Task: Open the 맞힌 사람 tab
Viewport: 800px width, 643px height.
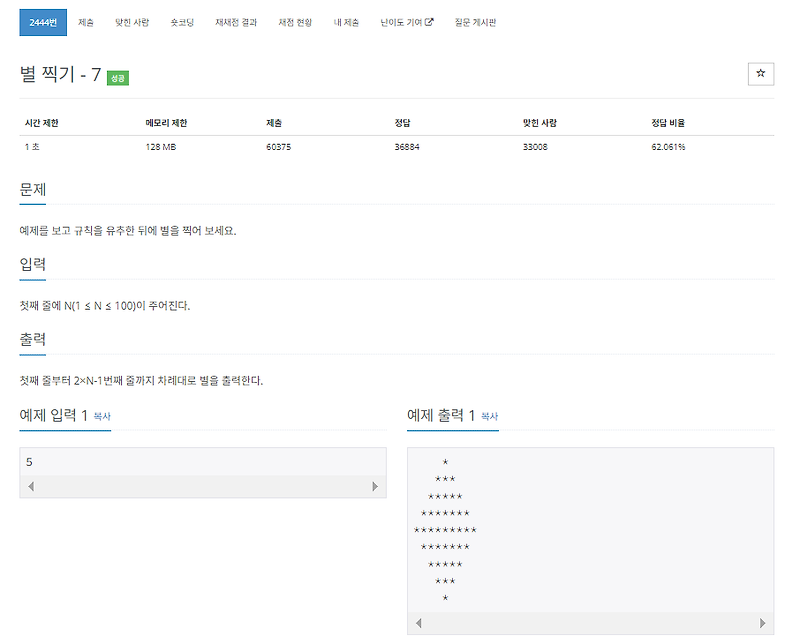Action: (130, 20)
